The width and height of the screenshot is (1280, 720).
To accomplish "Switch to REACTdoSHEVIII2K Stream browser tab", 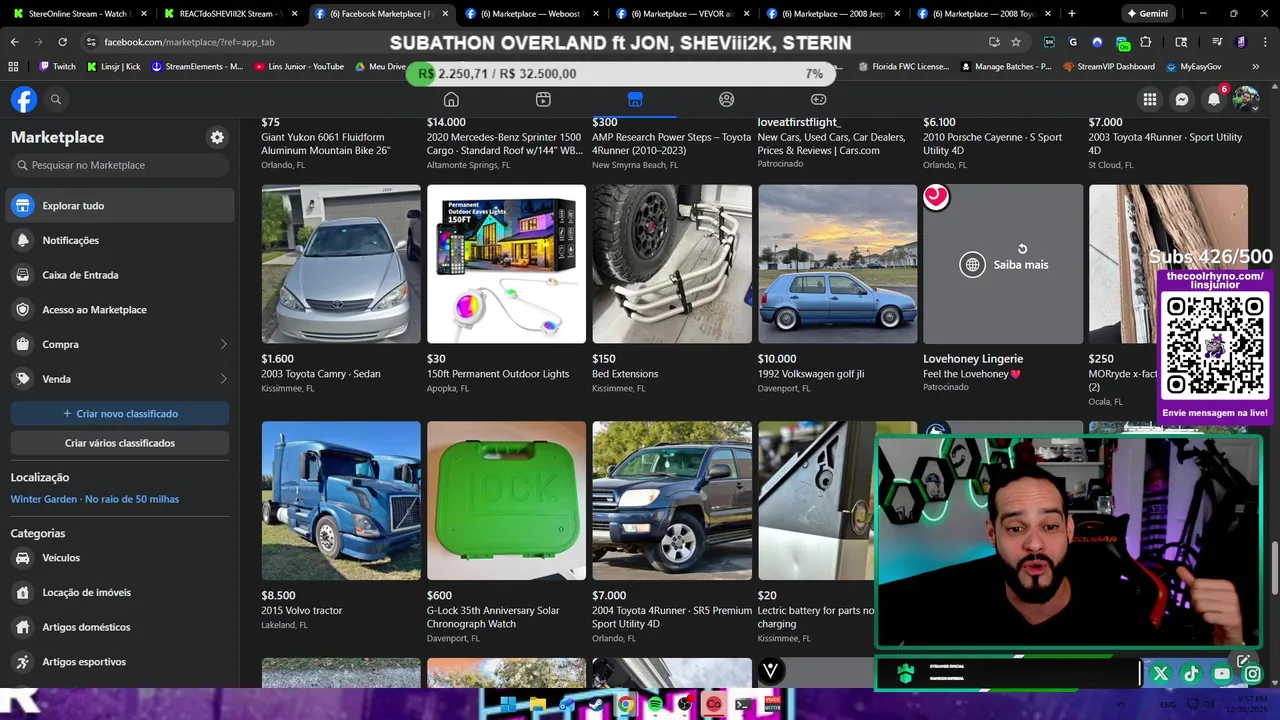I will point(228,14).
